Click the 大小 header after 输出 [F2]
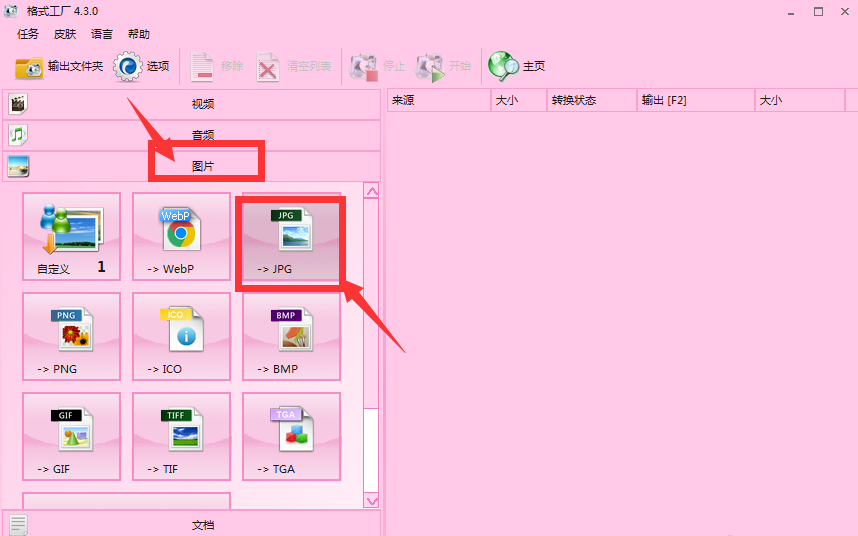This screenshot has width=858, height=536. (x=800, y=100)
